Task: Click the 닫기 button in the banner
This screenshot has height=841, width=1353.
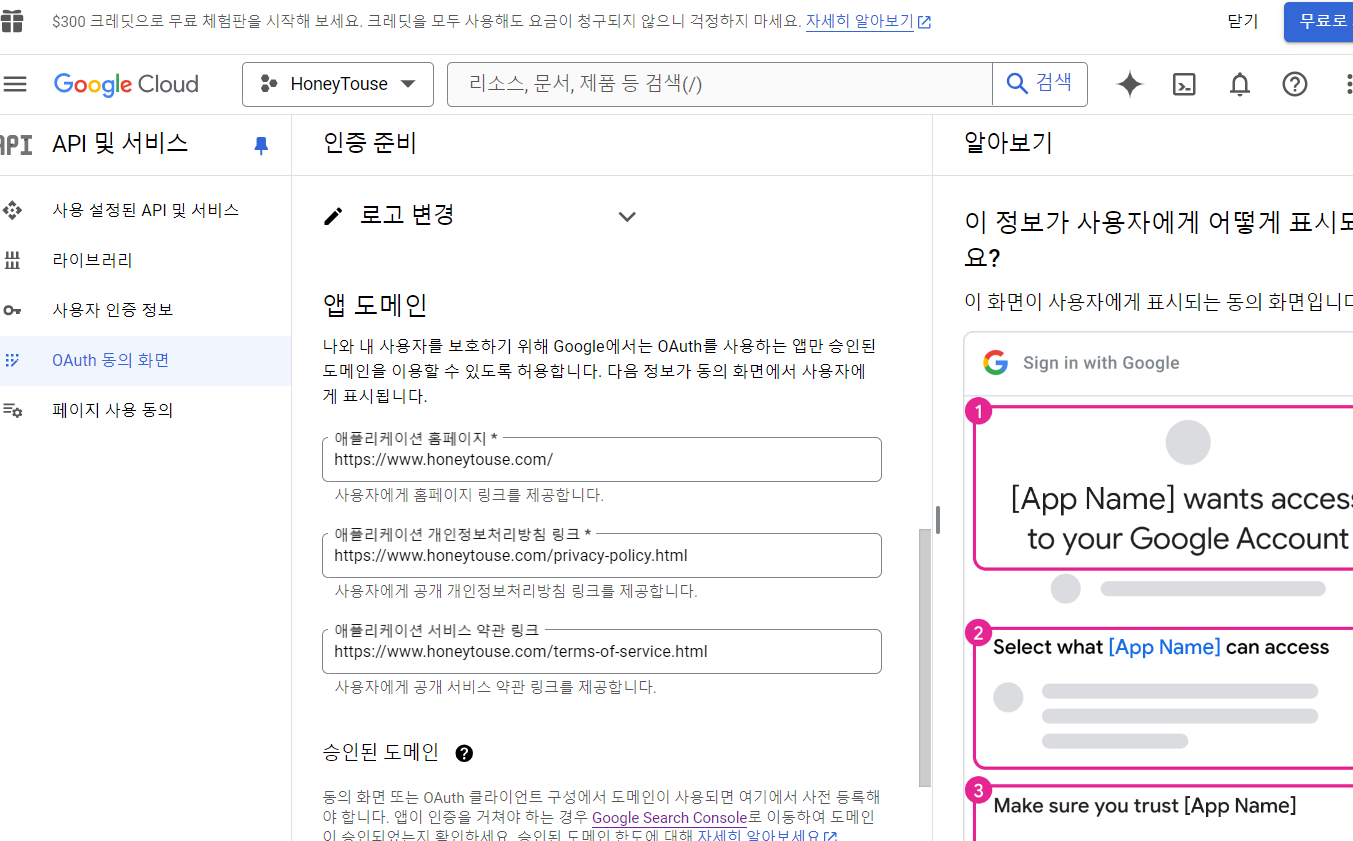Action: (1243, 21)
